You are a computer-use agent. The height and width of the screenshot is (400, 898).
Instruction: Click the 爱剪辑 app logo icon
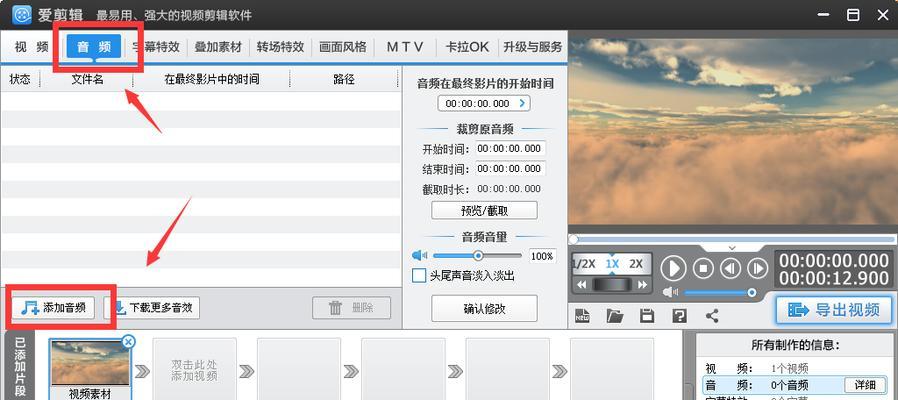[x=21, y=15]
